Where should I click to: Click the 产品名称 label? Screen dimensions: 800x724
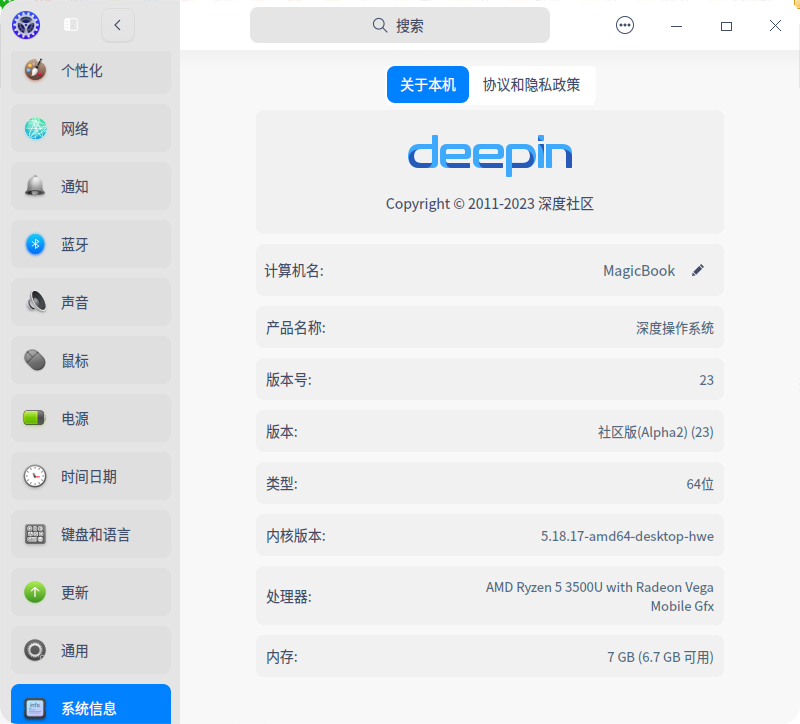(x=295, y=328)
